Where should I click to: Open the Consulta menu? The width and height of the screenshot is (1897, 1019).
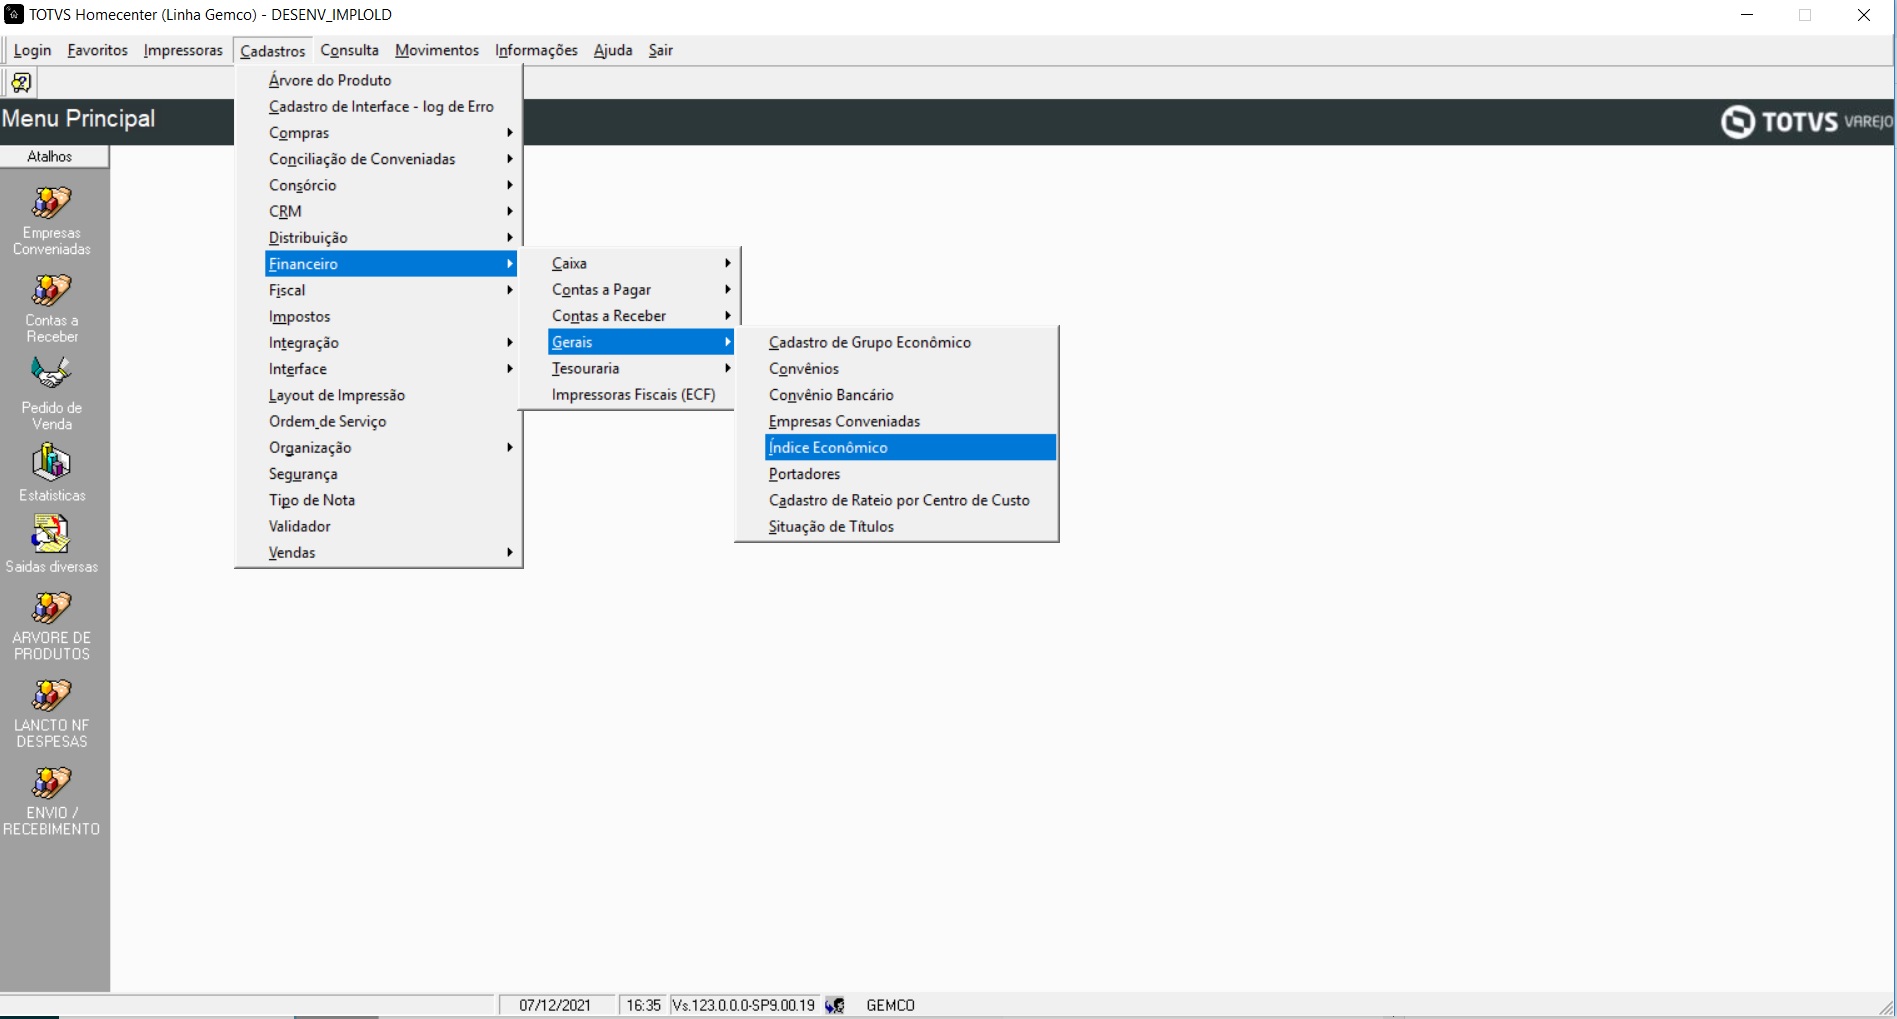pyautogui.click(x=350, y=50)
